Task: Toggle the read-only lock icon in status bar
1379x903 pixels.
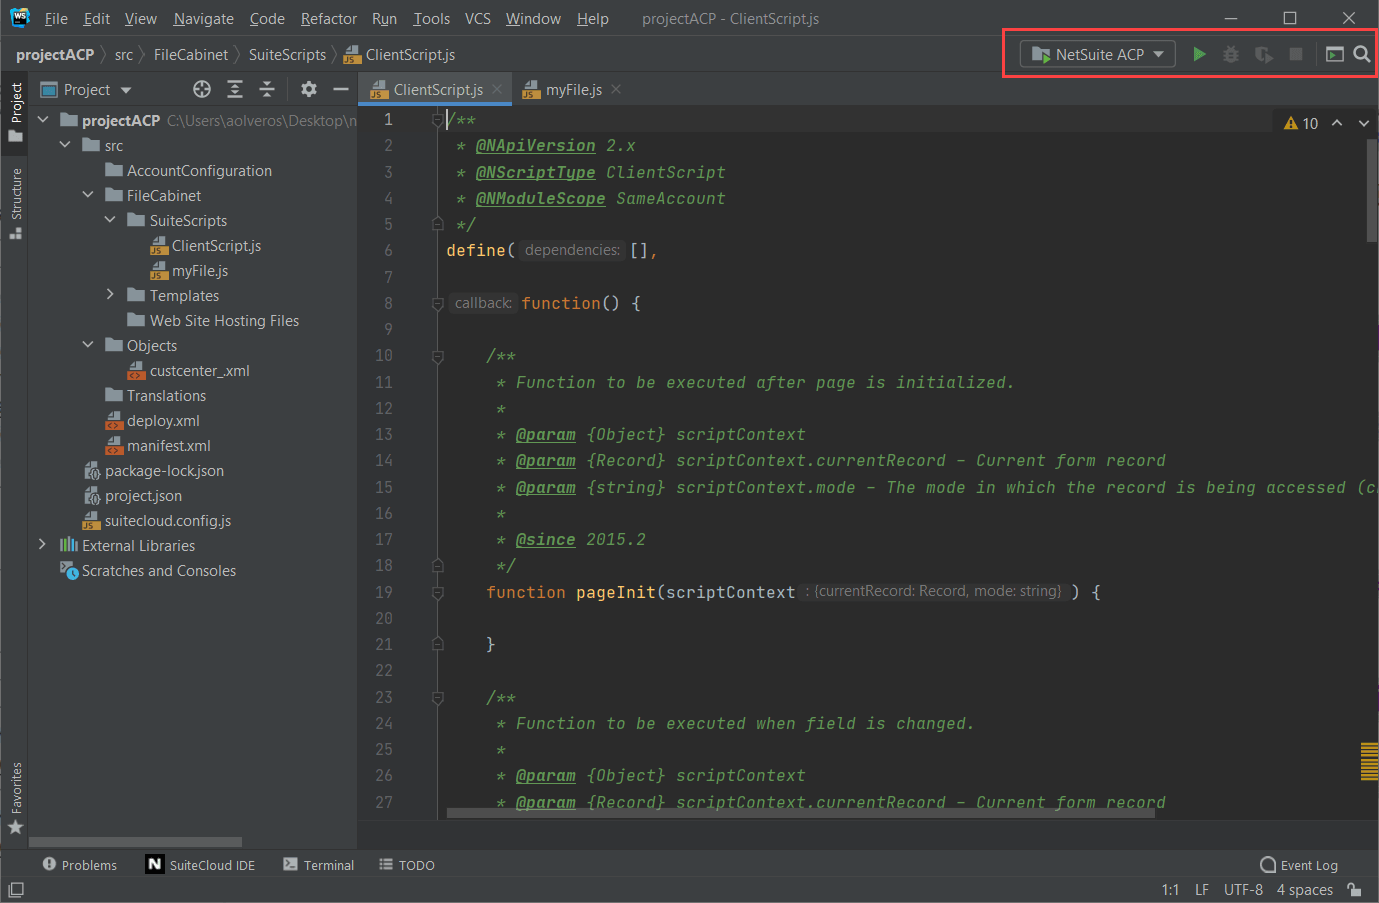Action: click(x=1354, y=889)
